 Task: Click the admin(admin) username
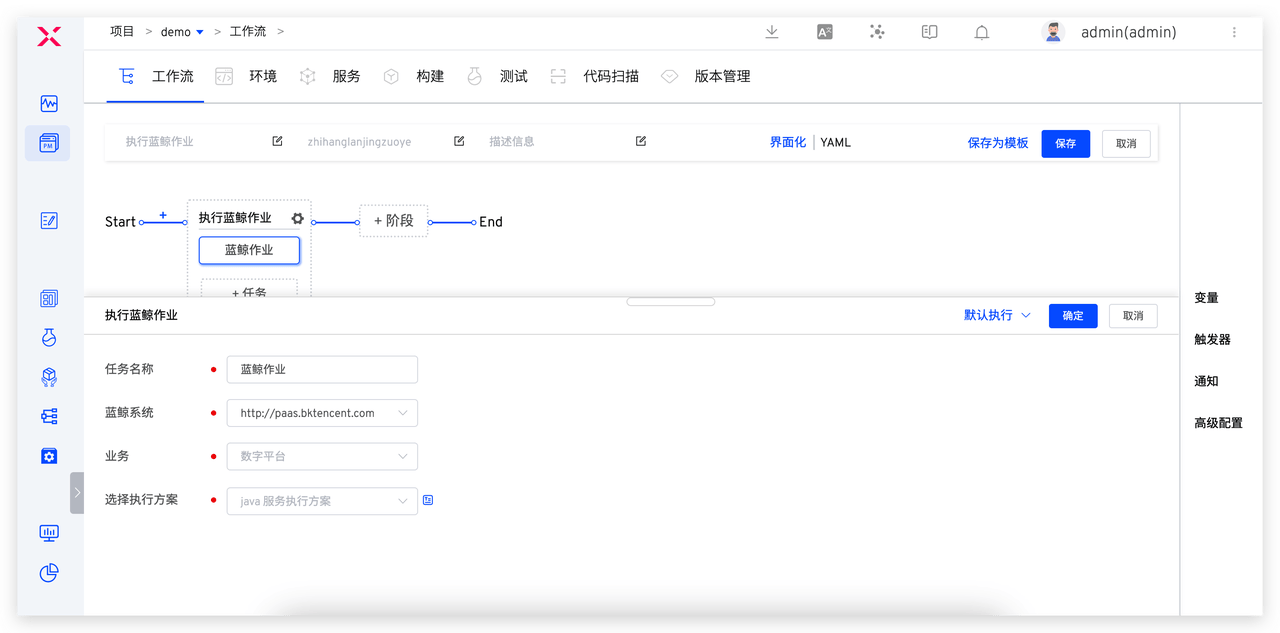pyautogui.click(x=1128, y=32)
